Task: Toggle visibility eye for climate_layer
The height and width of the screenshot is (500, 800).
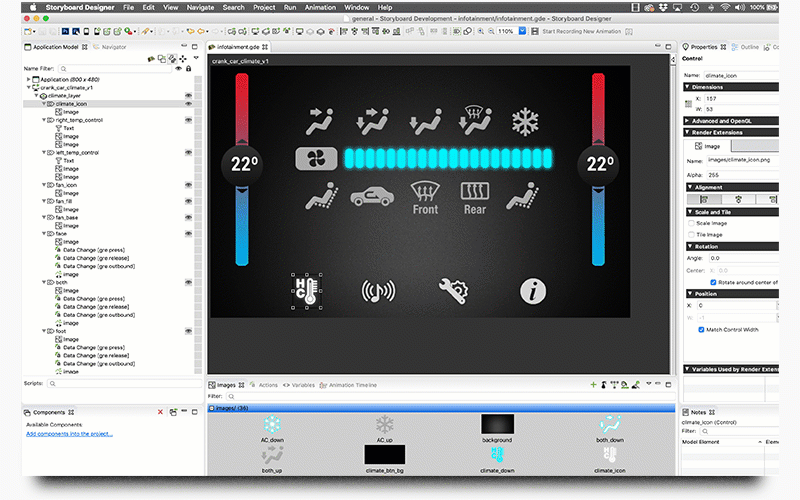Action: pos(188,95)
